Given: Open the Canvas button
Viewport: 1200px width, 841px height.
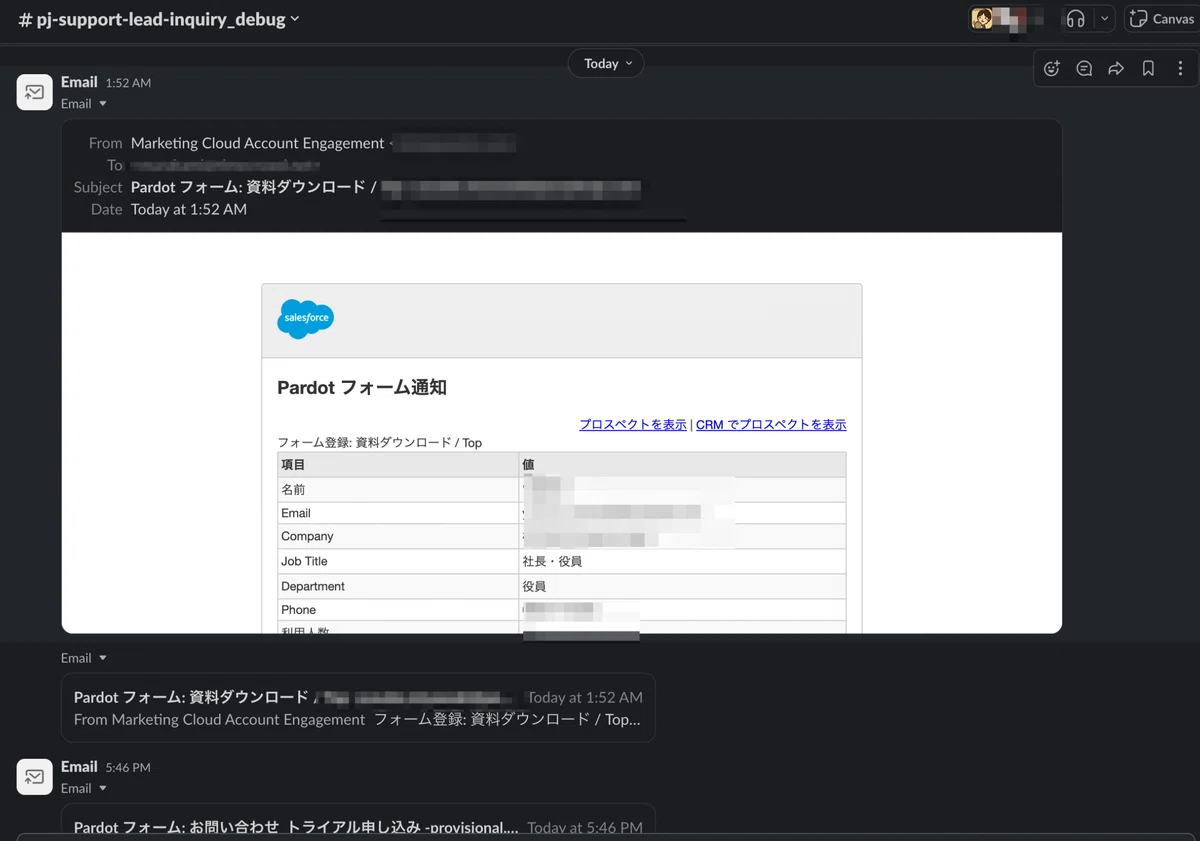Looking at the screenshot, I should (x=1161, y=19).
